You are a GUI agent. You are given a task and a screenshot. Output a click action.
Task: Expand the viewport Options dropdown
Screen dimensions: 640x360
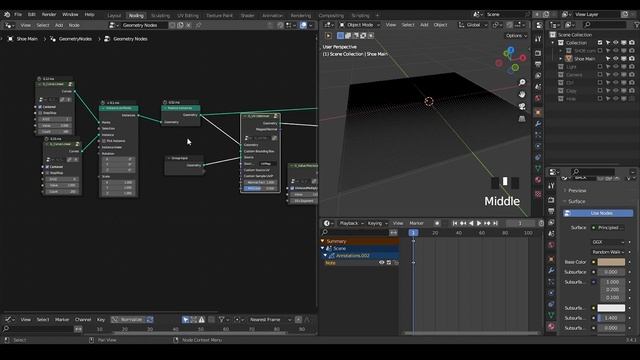516,36
